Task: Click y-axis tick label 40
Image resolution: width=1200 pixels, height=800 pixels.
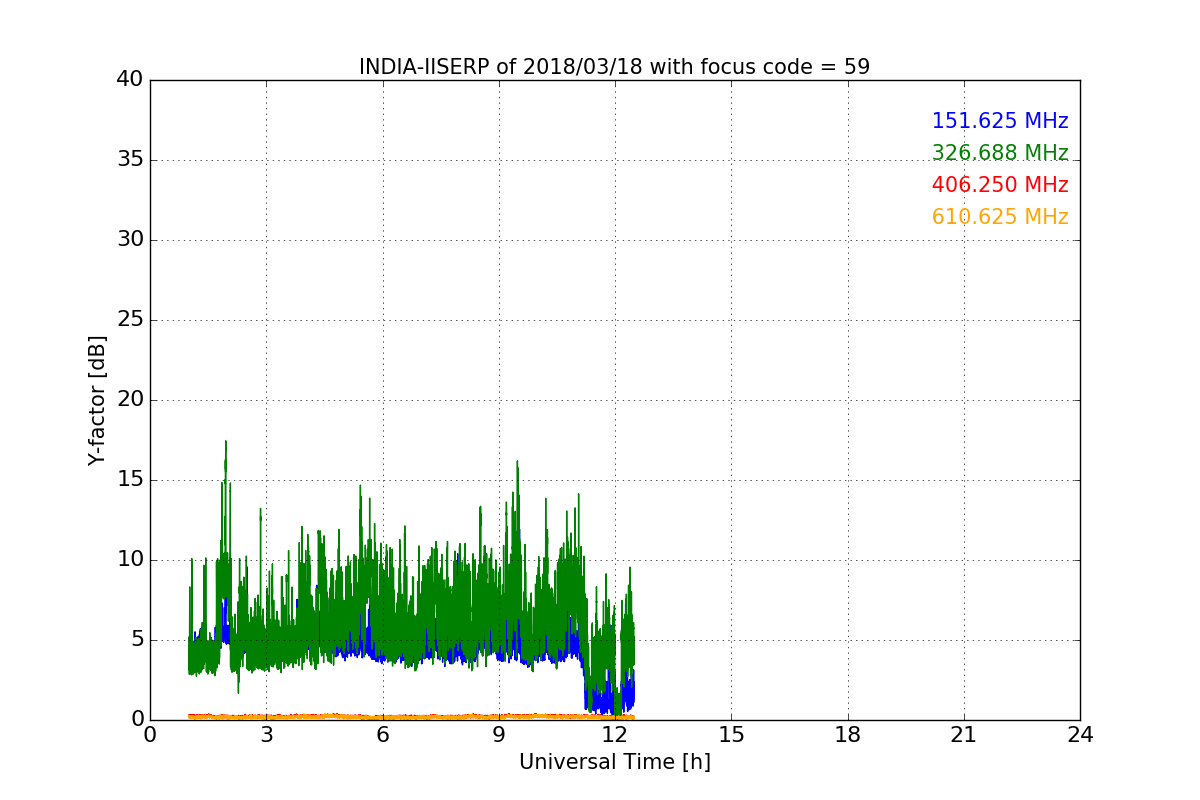Action: [x=130, y=80]
